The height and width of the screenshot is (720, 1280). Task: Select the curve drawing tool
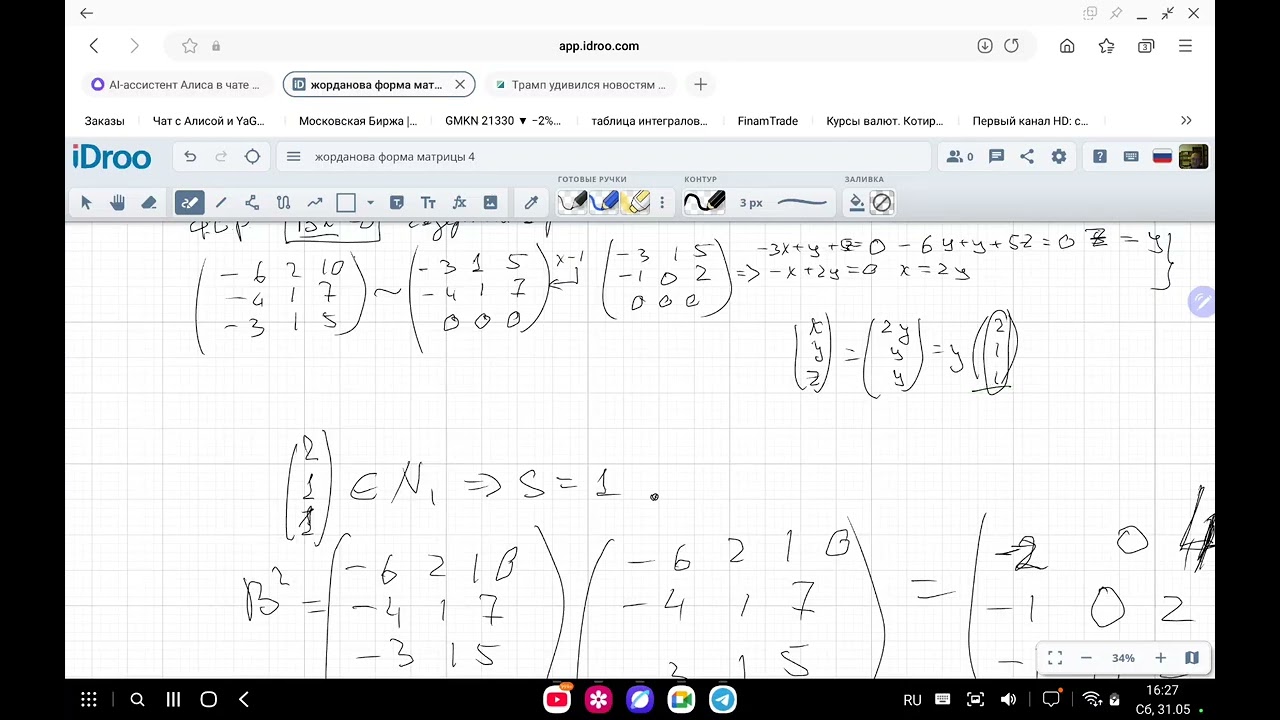tap(283, 203)
